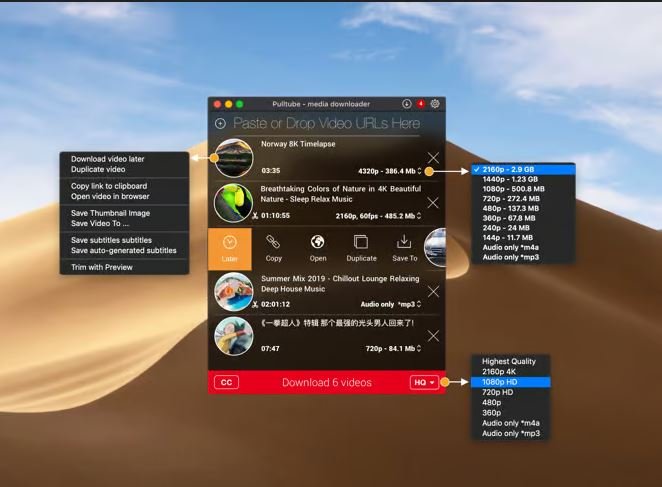Choose Highest Quality preset
This screenshot has height=487, width=662.
click(510, 362)
